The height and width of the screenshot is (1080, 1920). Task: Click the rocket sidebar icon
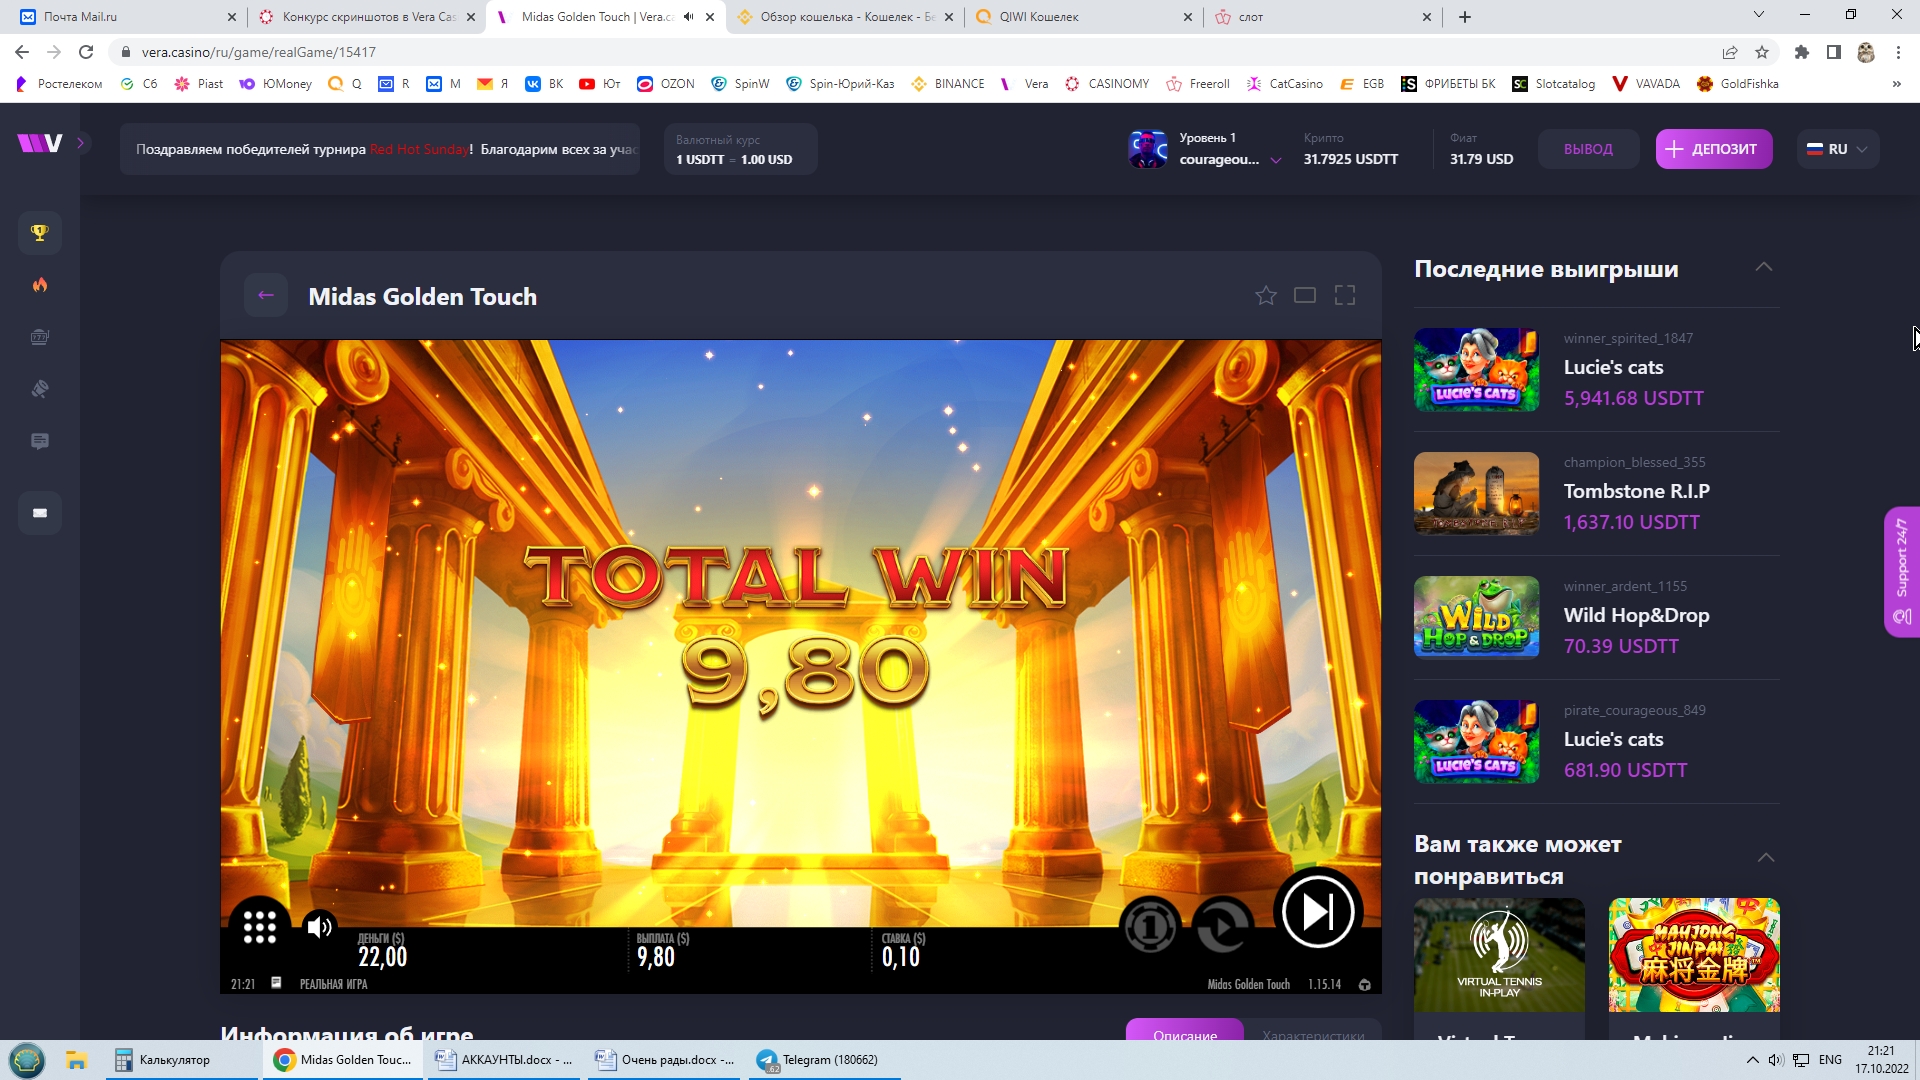point(40,389)
